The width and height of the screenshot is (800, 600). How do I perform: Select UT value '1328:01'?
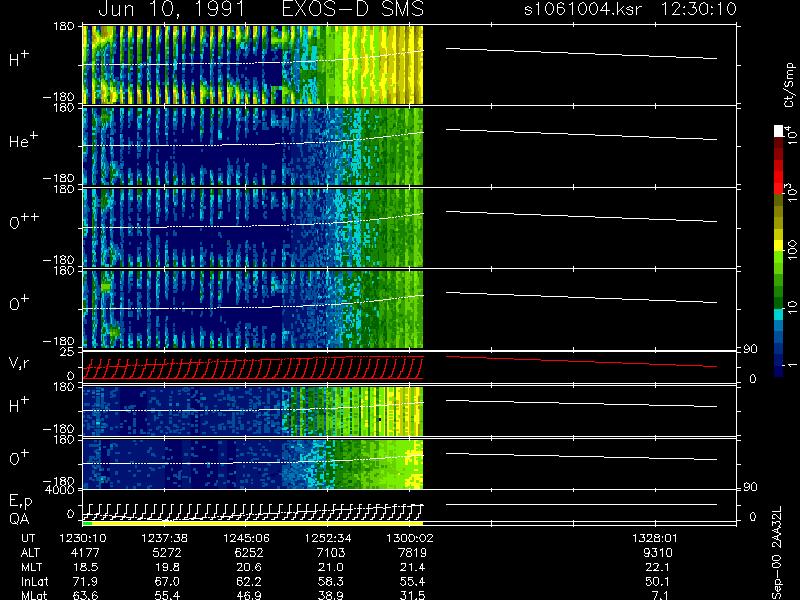tap(656, 538)
